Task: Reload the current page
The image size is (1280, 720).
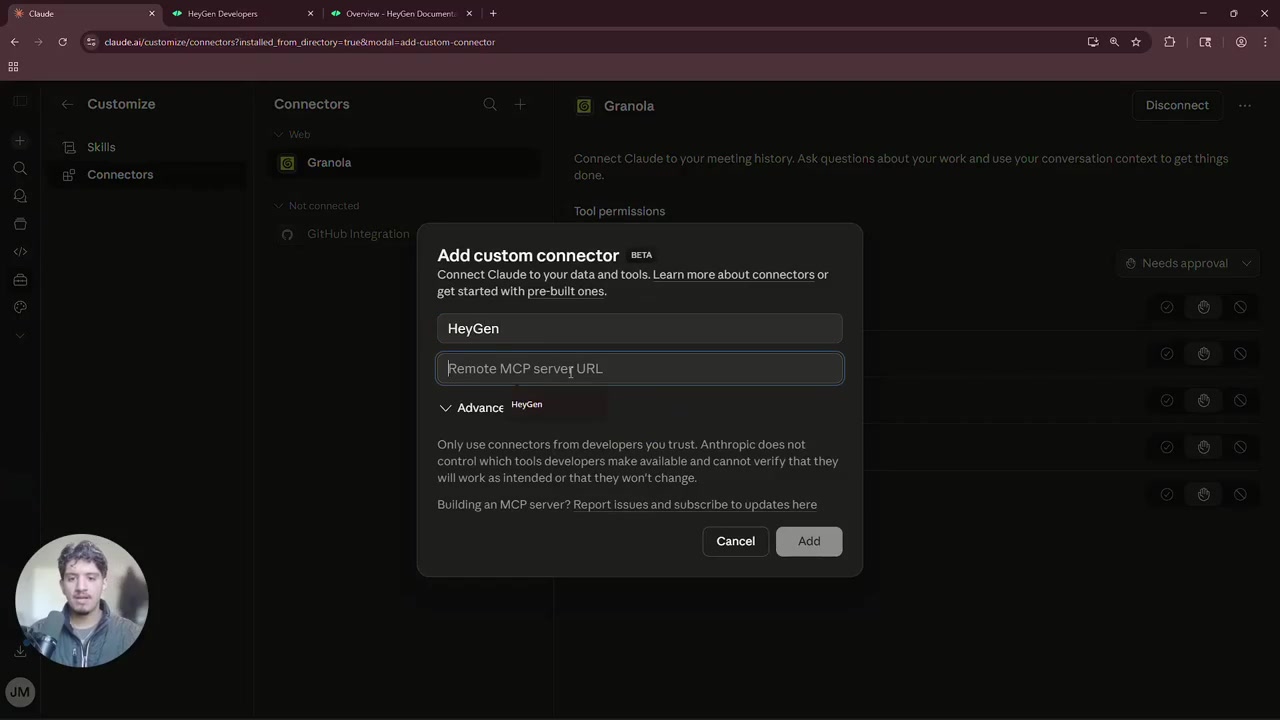Action: (x=62, y=42)
